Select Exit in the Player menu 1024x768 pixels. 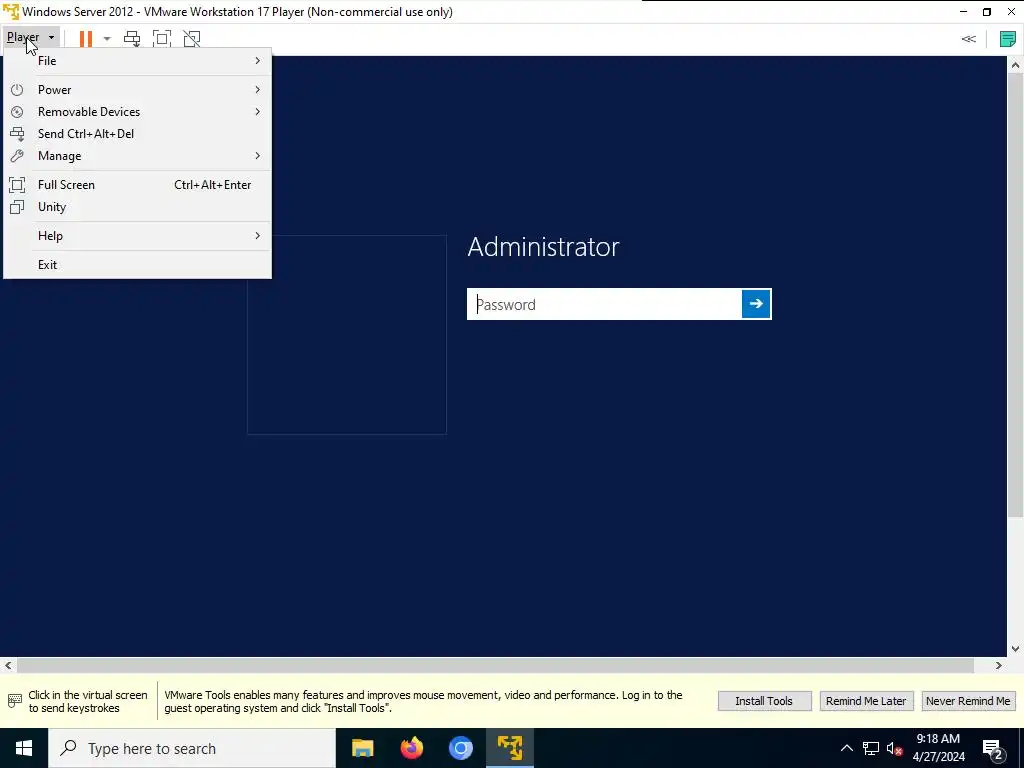coord(137,264)
